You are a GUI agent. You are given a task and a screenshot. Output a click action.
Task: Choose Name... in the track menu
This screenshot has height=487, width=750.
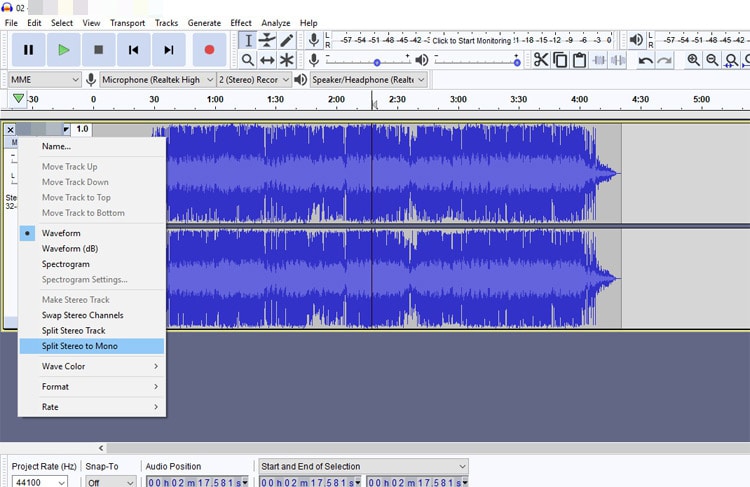(92, 146)
